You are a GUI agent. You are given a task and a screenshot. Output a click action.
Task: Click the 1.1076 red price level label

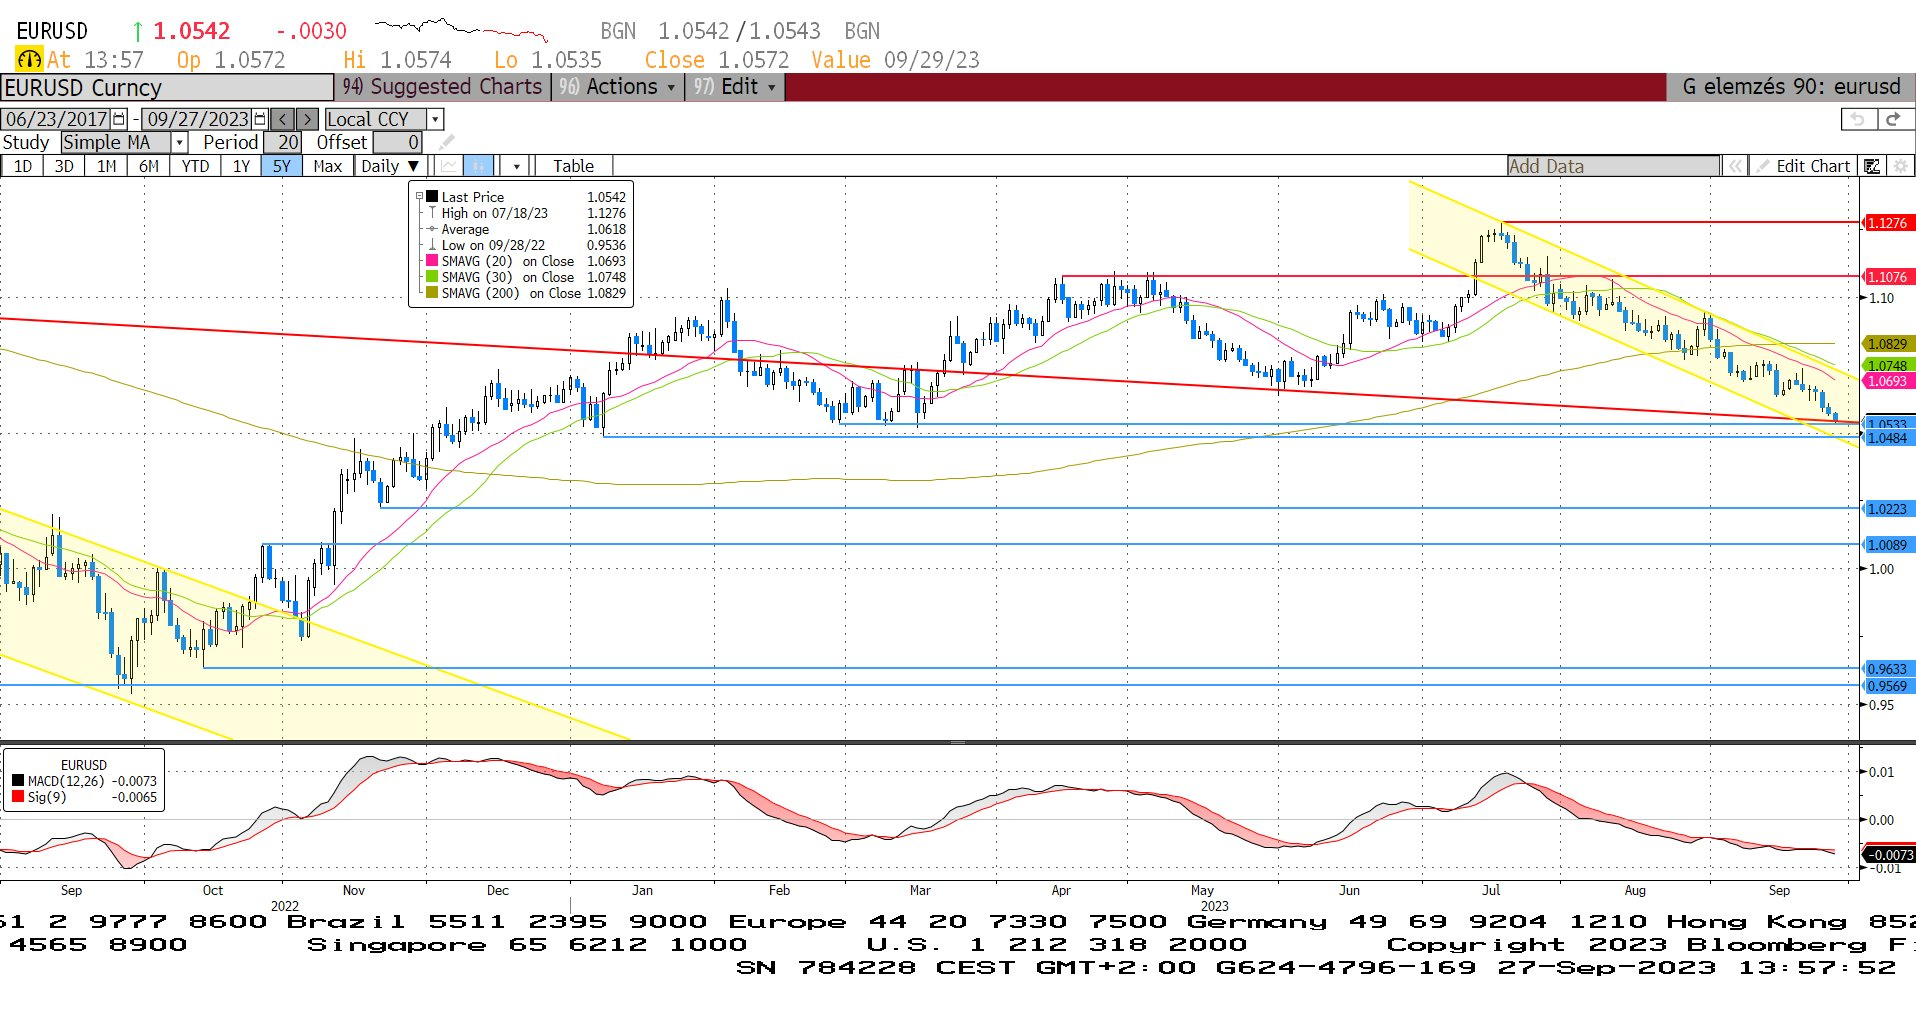[1888, 277]
